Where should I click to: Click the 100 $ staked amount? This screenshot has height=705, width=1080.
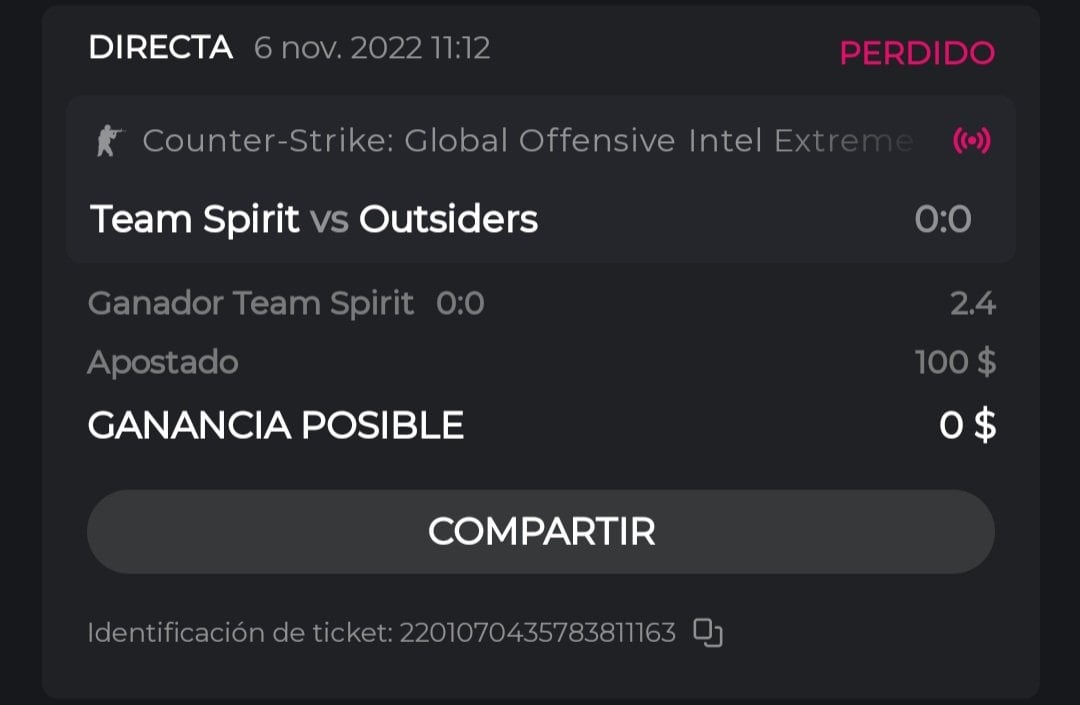pos(955,362)
